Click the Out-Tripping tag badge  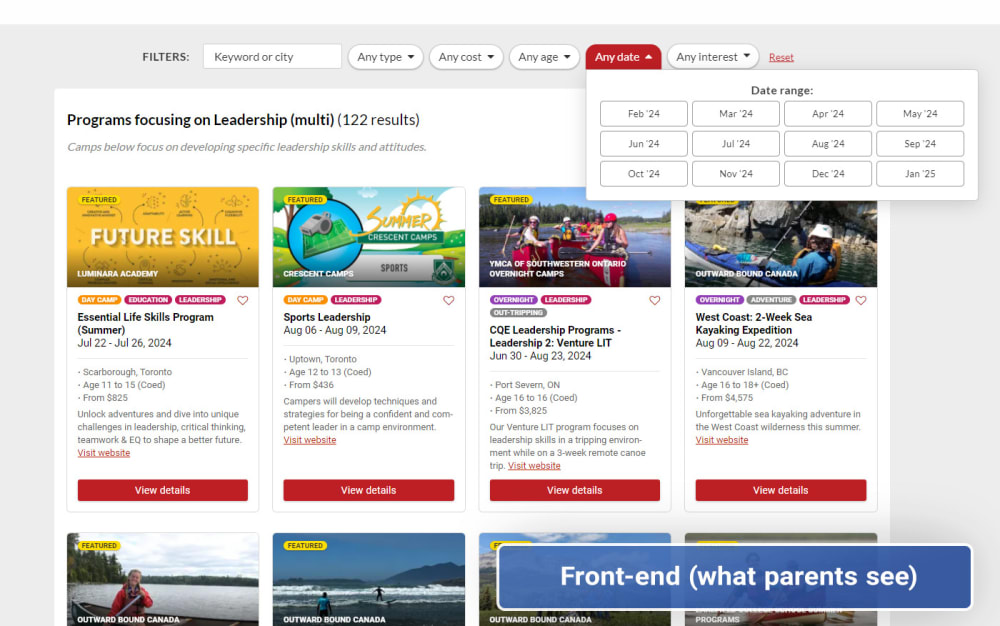click(518, 312)
